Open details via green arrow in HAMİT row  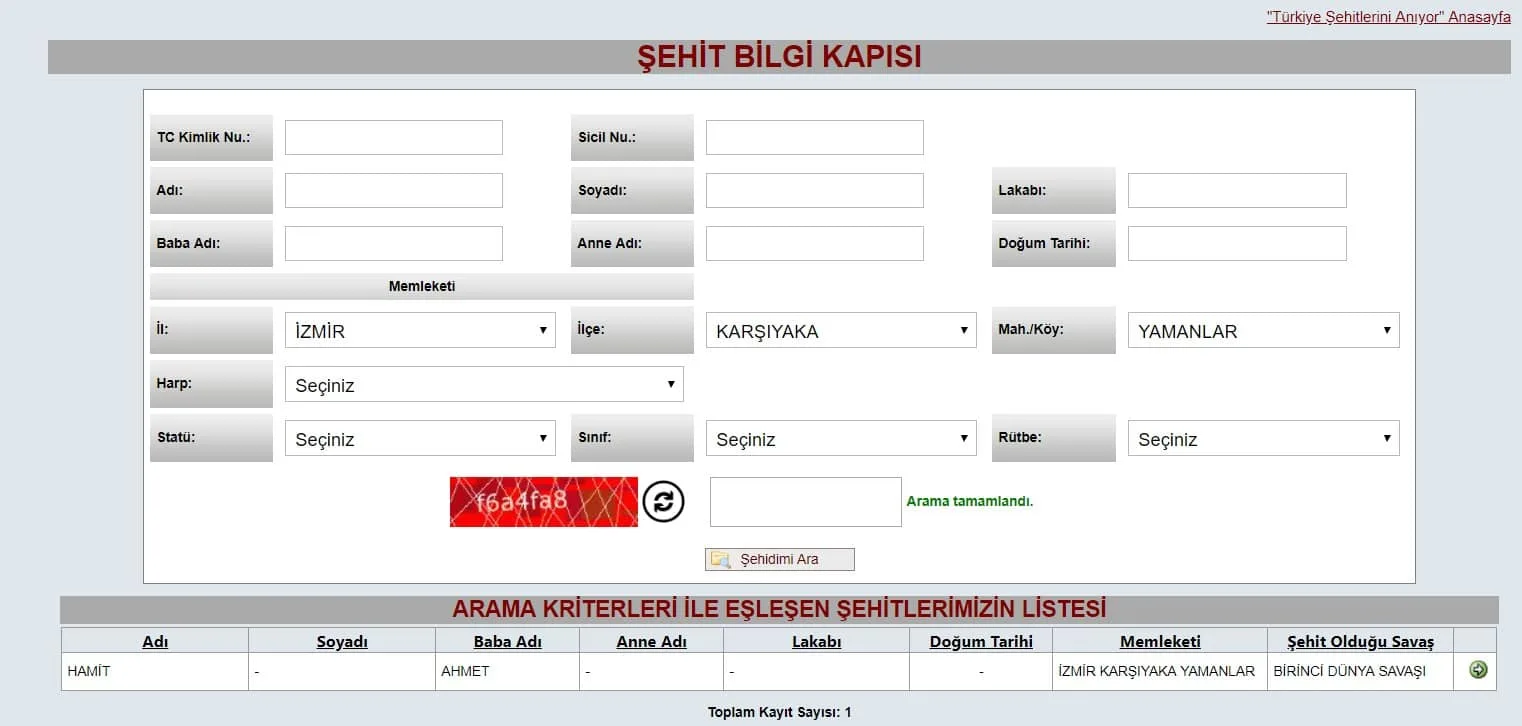coord(1478,670)
